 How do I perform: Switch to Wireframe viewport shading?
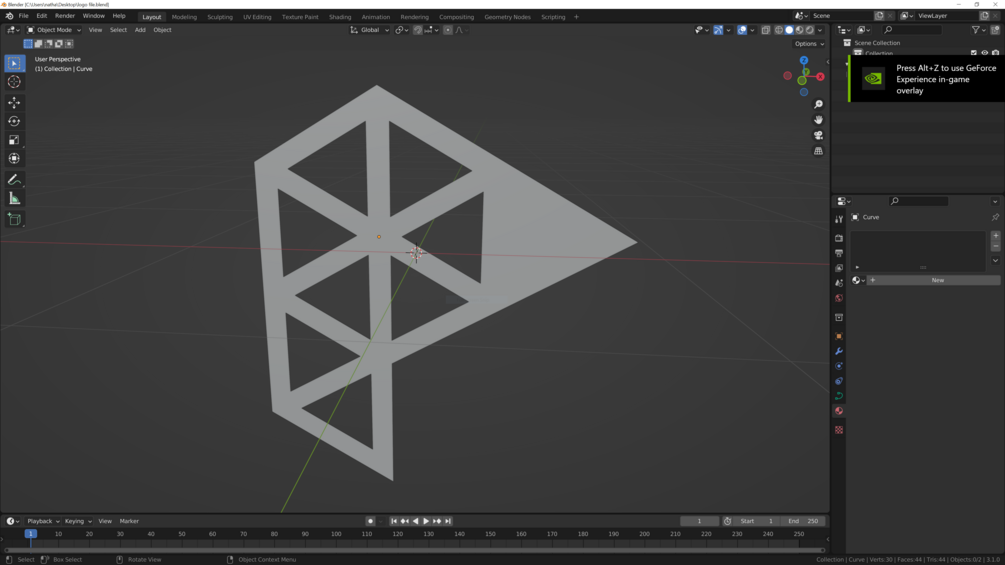[779, 30]
